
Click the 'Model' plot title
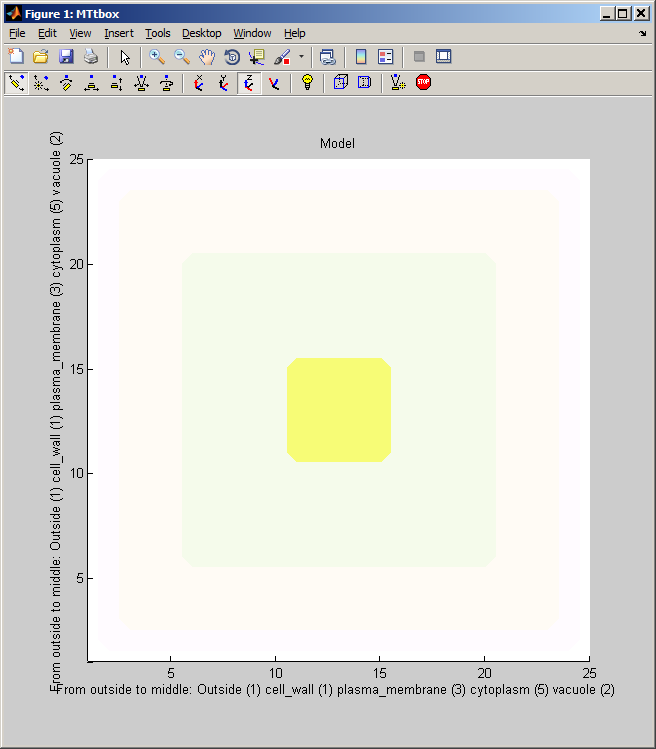337,144
